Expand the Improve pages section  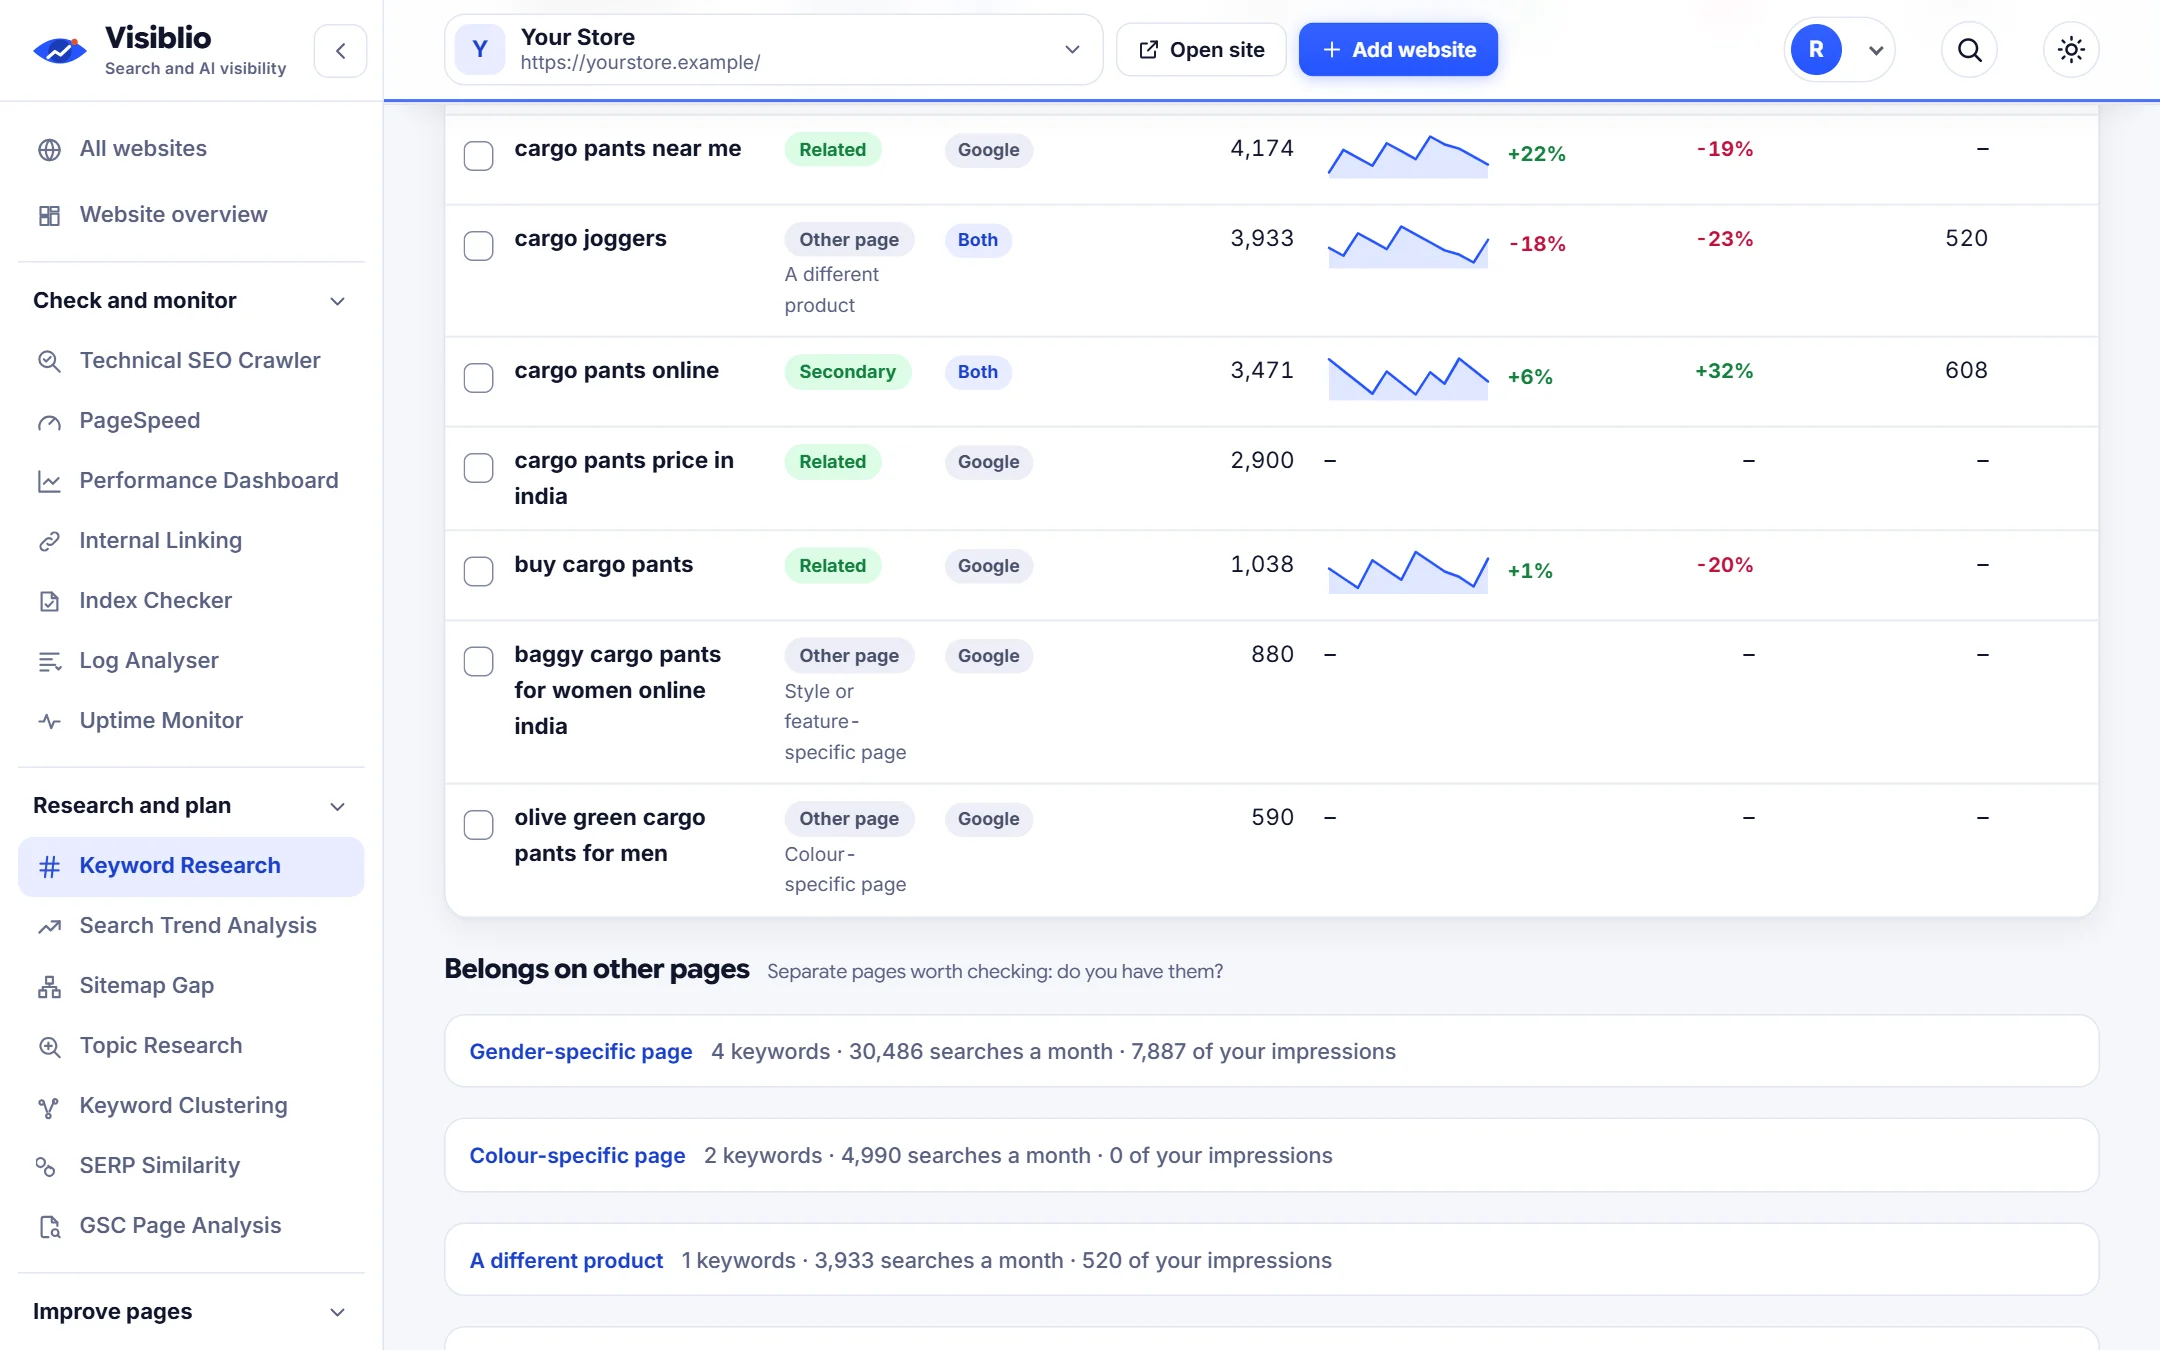[x=191, y=1312]
